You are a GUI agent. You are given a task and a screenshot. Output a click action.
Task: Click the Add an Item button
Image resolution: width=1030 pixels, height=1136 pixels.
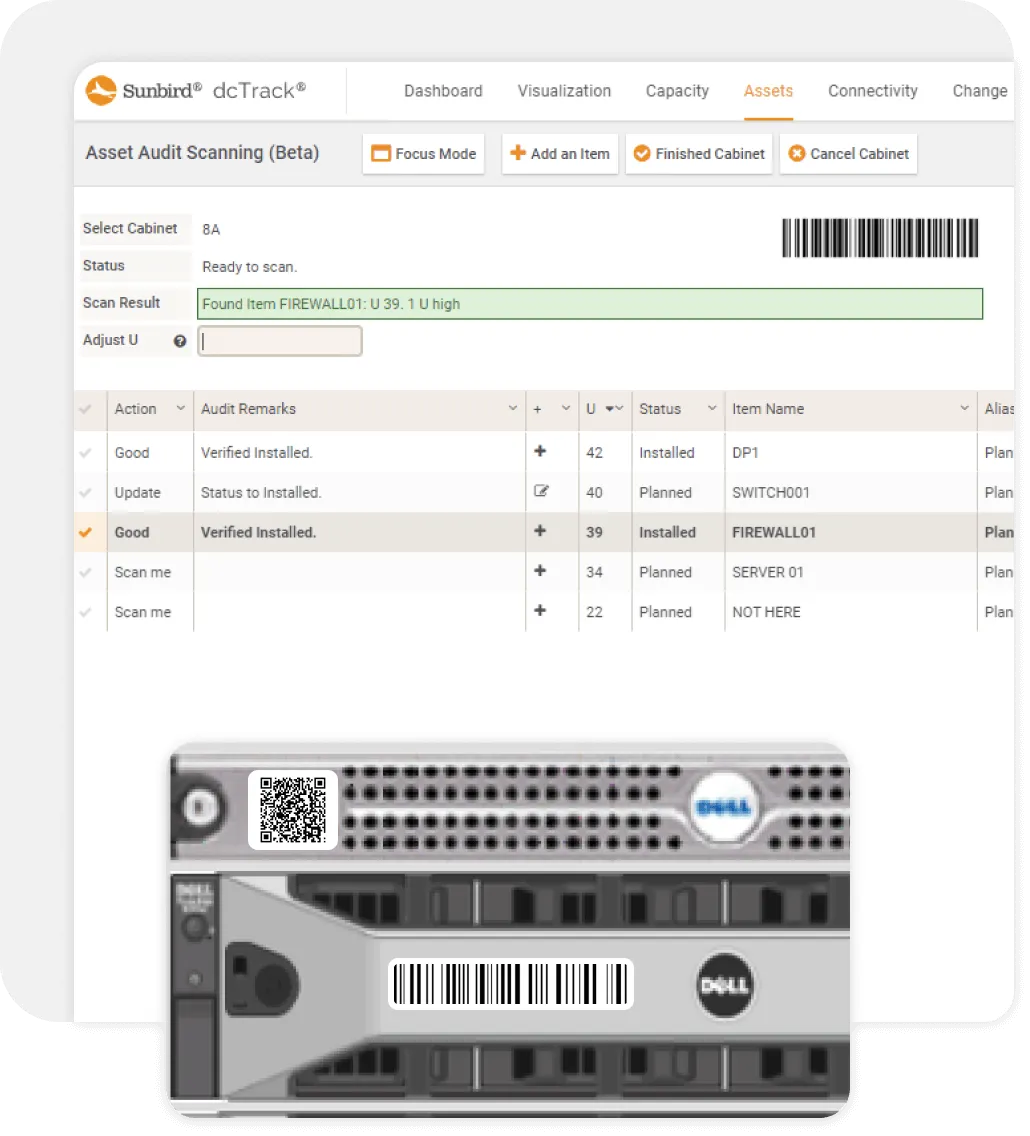[x=560, y=154]
